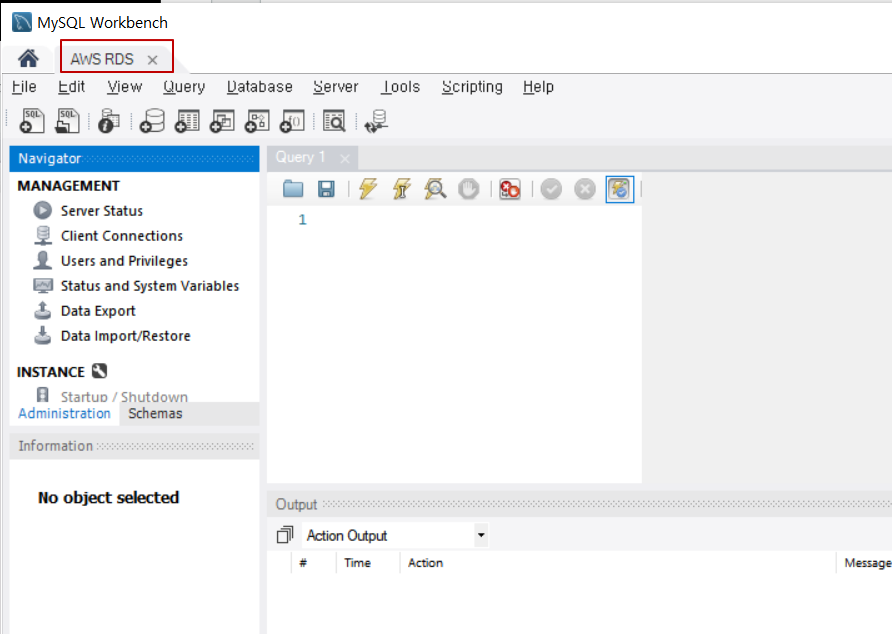
Task: Go to the Home screen tab icon
Action: [28, 58]
